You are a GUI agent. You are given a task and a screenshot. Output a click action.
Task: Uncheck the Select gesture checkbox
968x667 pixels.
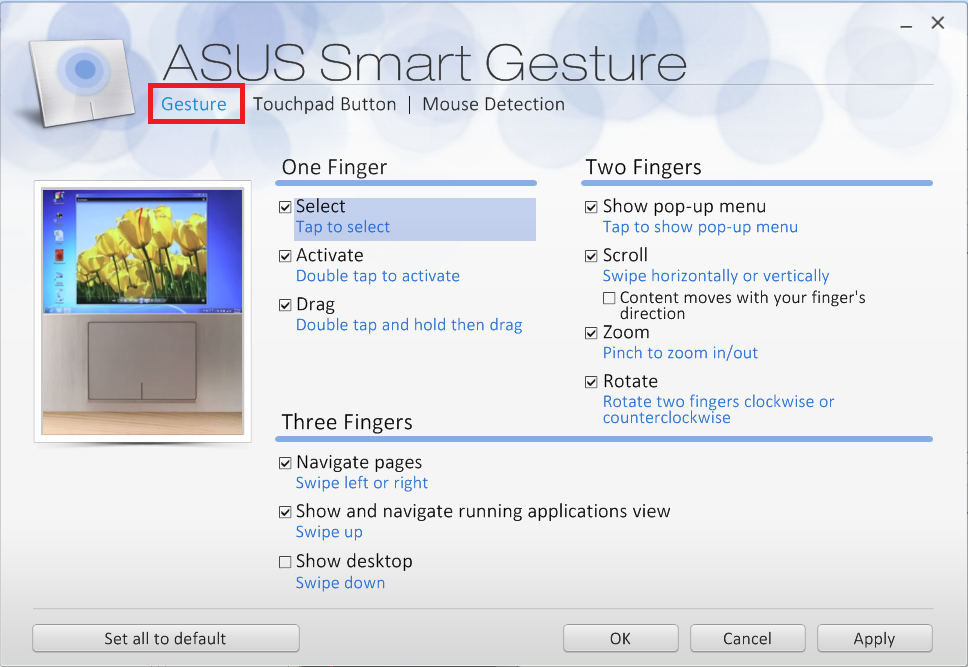[x=285, y=207]
